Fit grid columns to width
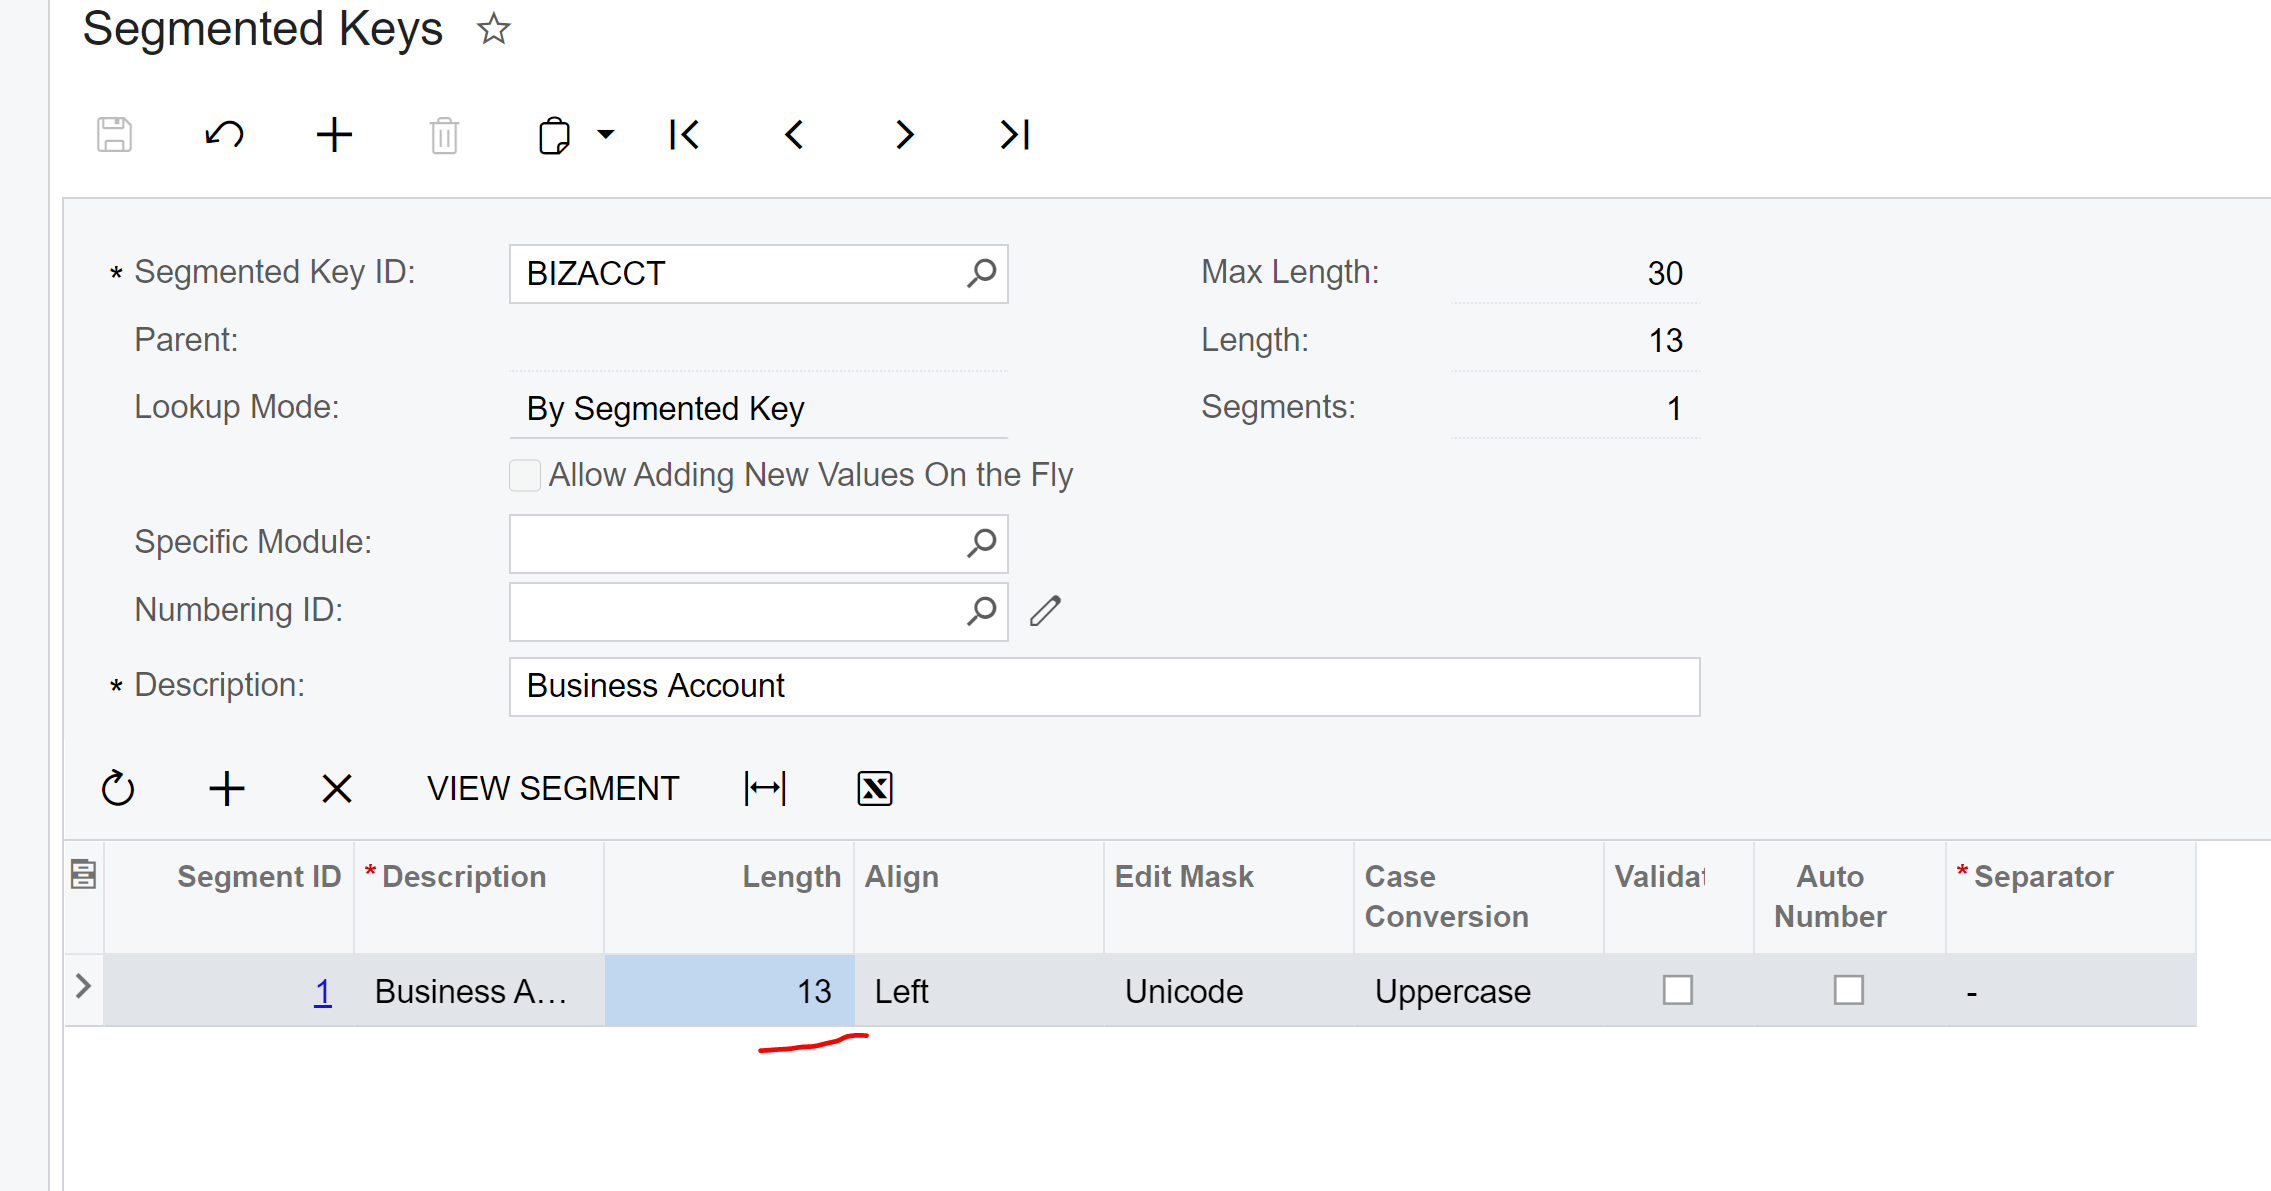The image size is (2271, 1191). point(765,788)
